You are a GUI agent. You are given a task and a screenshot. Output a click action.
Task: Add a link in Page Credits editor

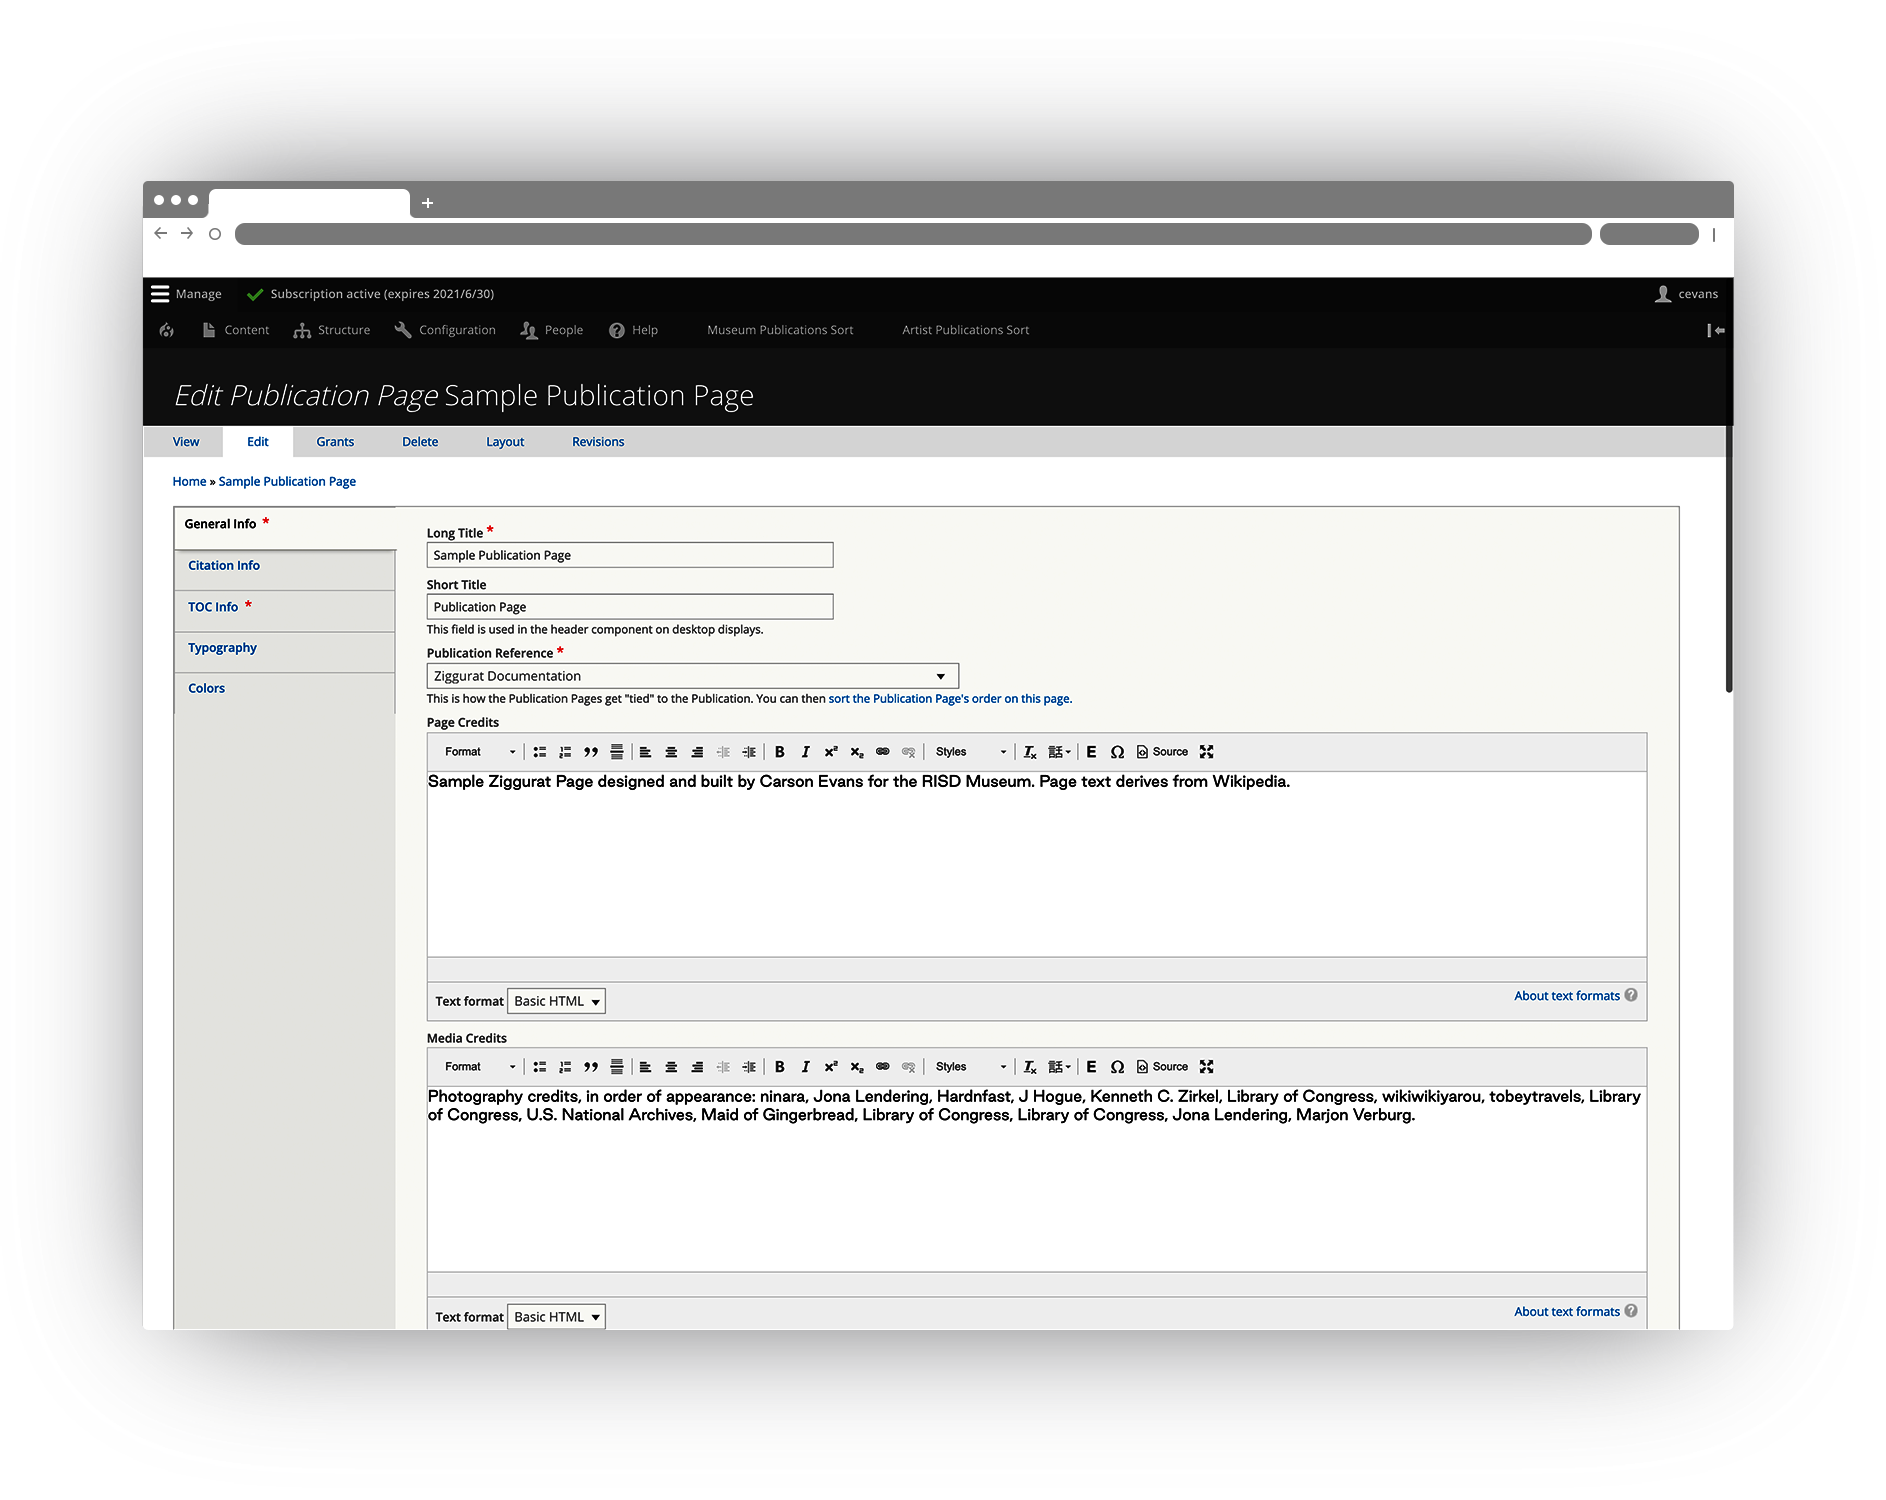tap(882, 752)
